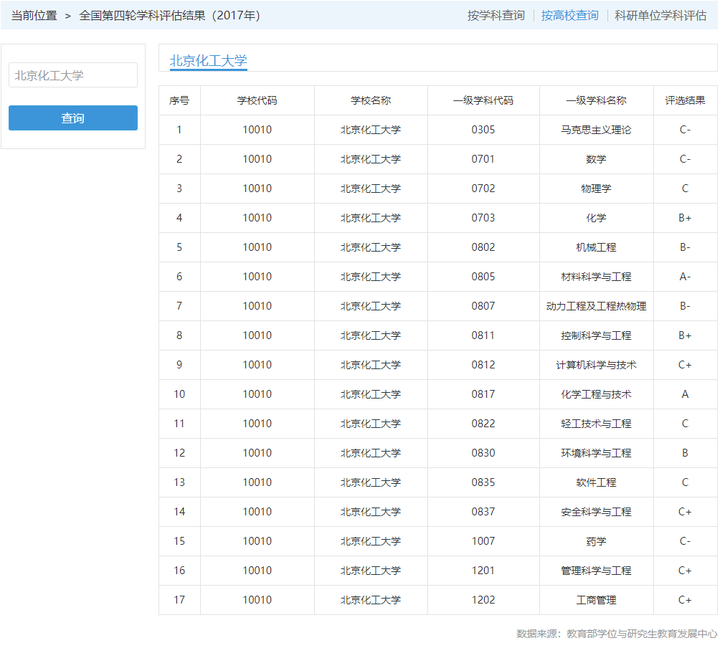
Task: Open the 按学科查询 tab
Action: click(x=495, y=15)
